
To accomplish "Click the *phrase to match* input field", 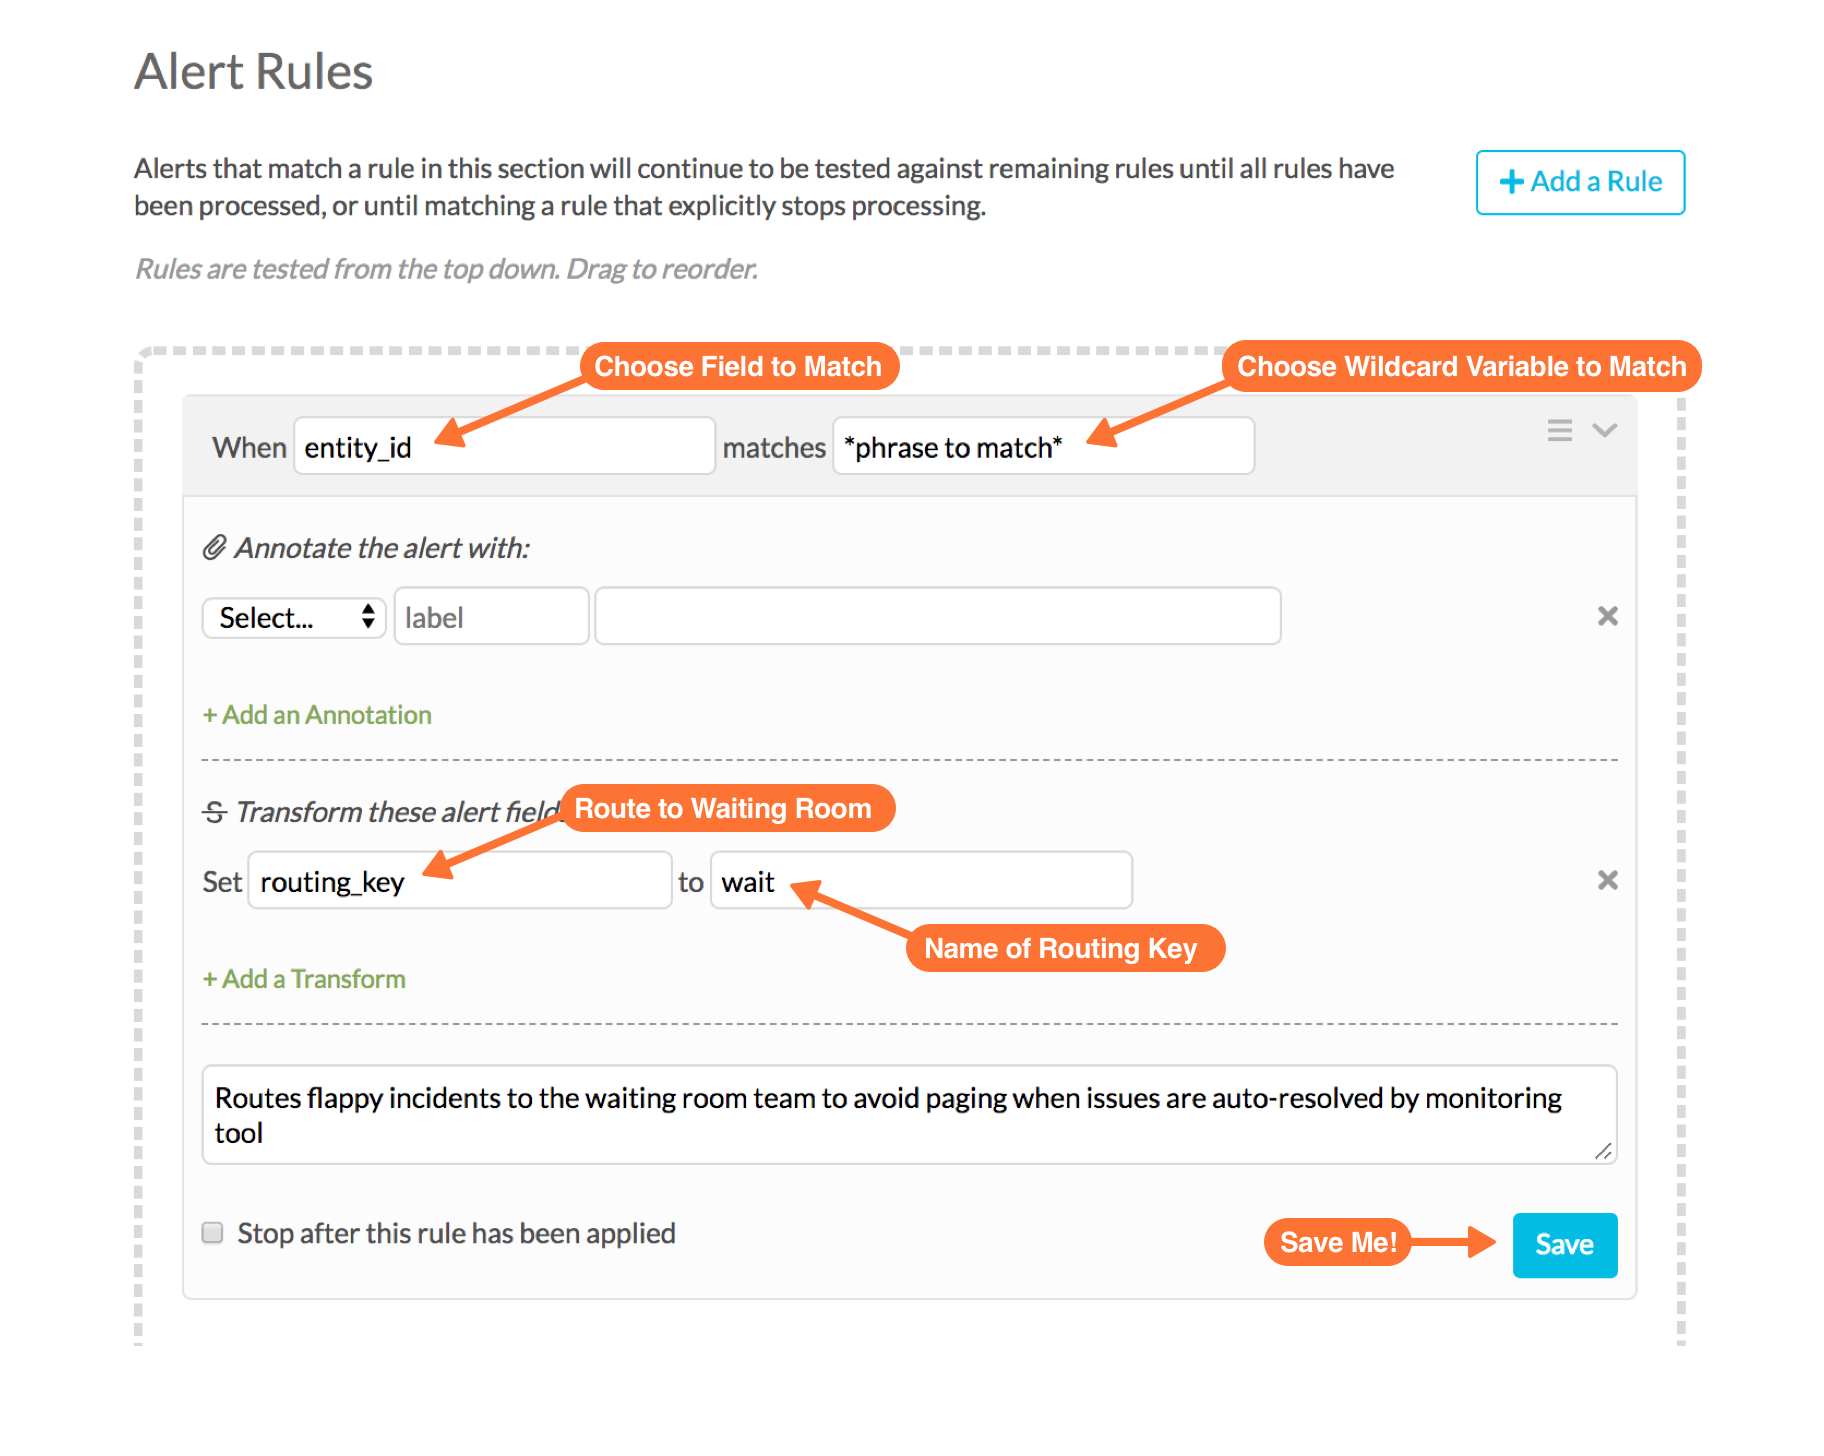I will pos(1043,446).
